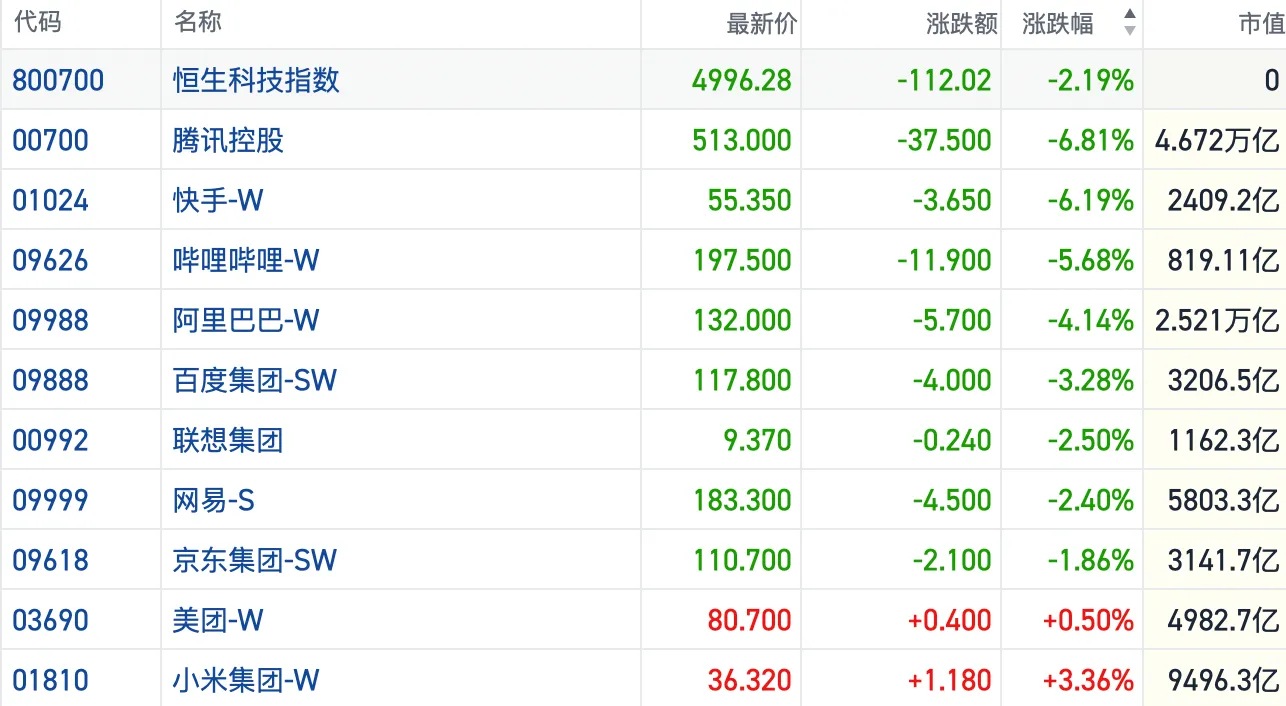Viewport: 1286px width, 706px height.
Task: Open 哔哩哔哩-W stock page
Action: tap(246, 260)
